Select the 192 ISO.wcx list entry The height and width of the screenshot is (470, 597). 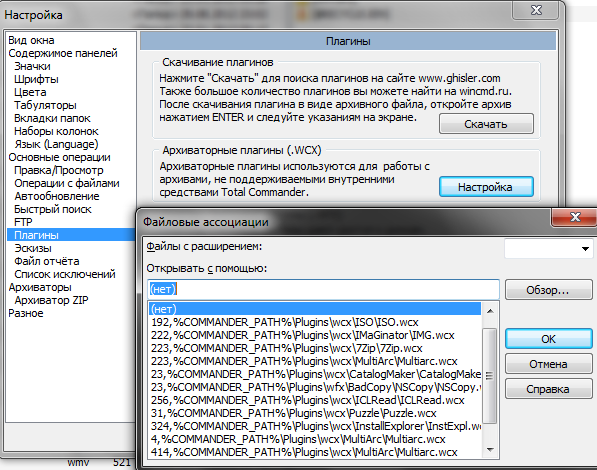tap(315, 322)
